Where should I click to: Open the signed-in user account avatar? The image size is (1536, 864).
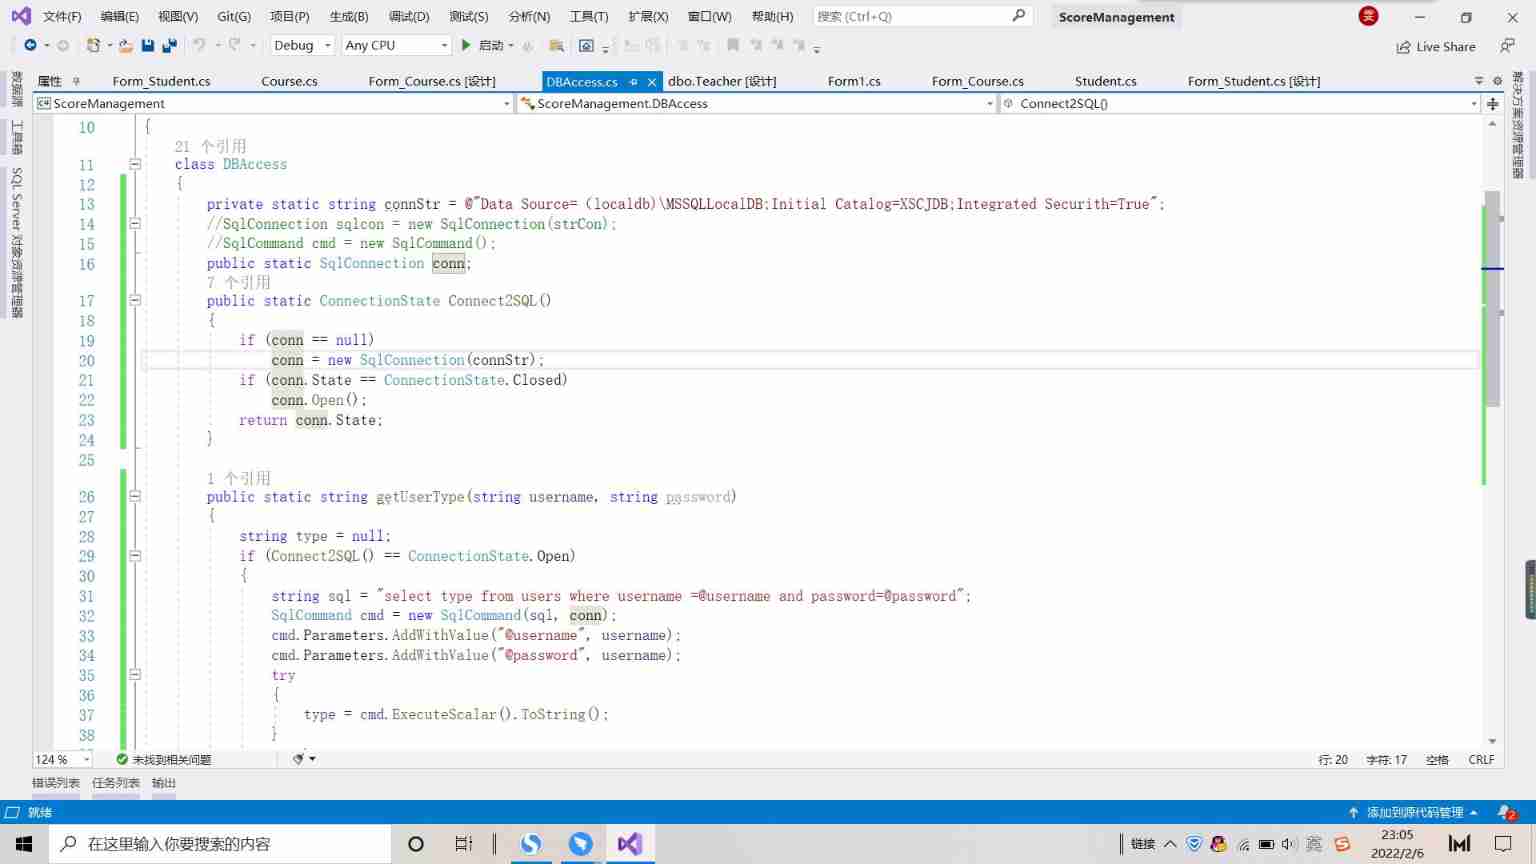(x=1369, y=16)
